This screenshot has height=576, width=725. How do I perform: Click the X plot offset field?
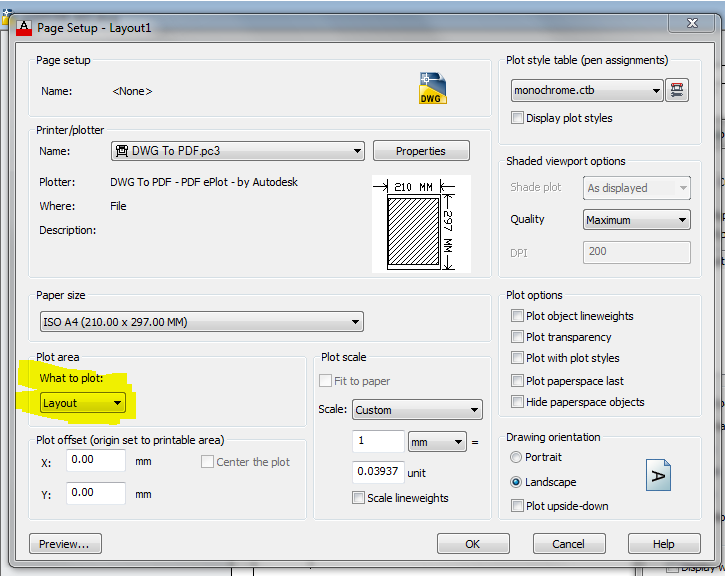coord(96,460)
